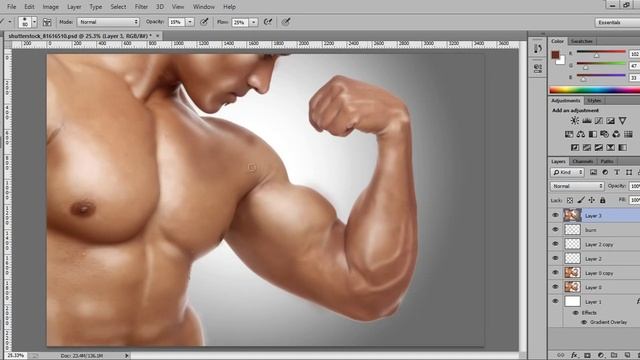Pick color from spectrum ramp
This screenshot has width=640, height=360.
point(595,90)
